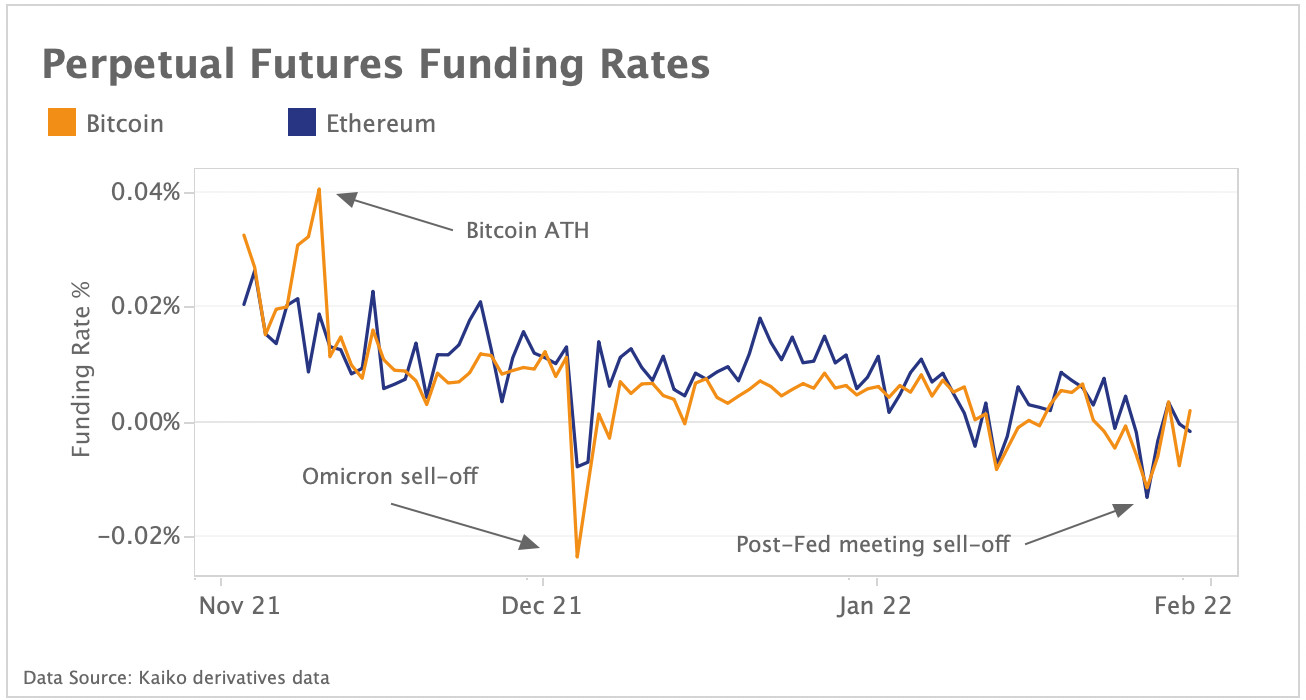
Task: Toggle the Bitcoin series legend label
Action: click(124, 124)
